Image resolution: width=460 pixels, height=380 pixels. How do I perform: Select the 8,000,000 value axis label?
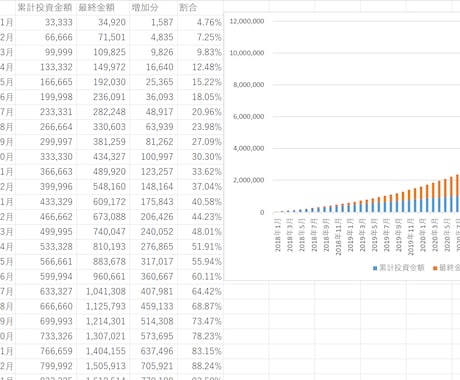coord(249,85)
